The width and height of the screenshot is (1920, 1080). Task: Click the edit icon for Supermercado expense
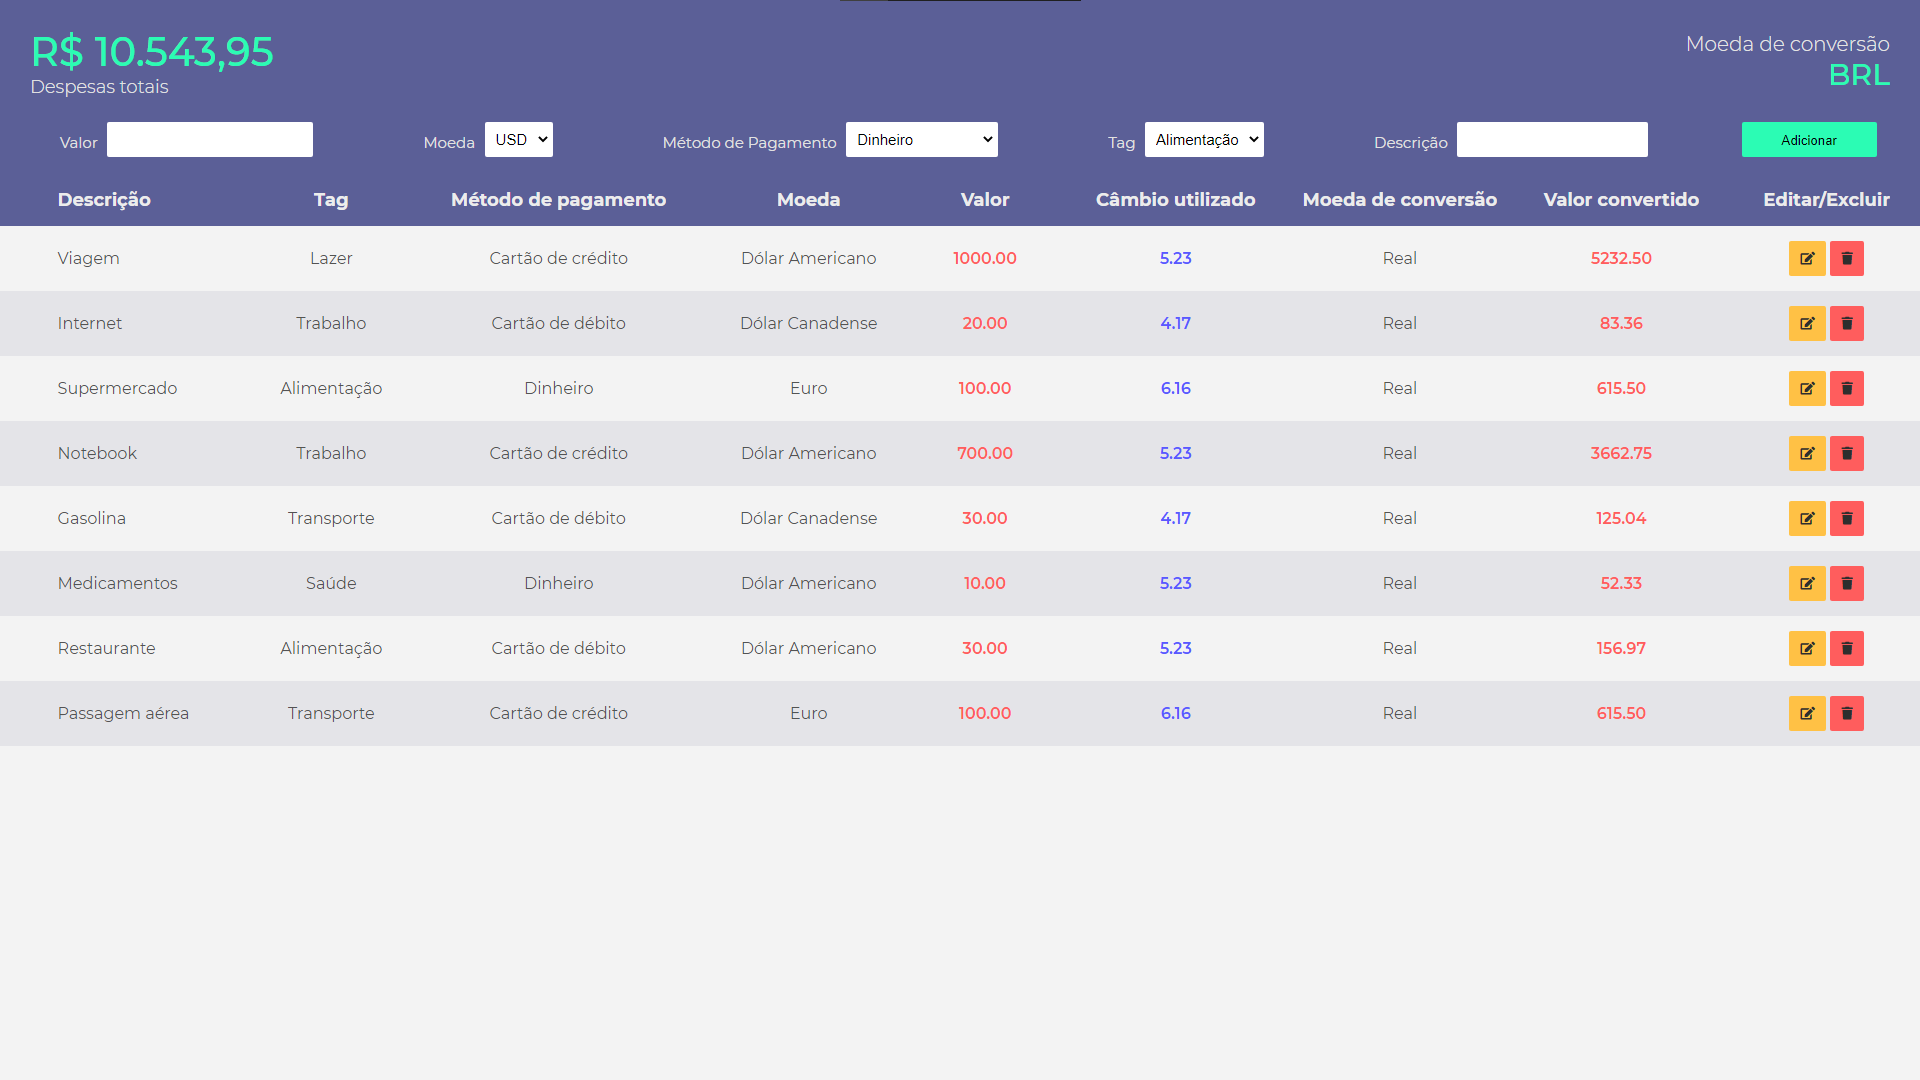tap(1807, 388)
